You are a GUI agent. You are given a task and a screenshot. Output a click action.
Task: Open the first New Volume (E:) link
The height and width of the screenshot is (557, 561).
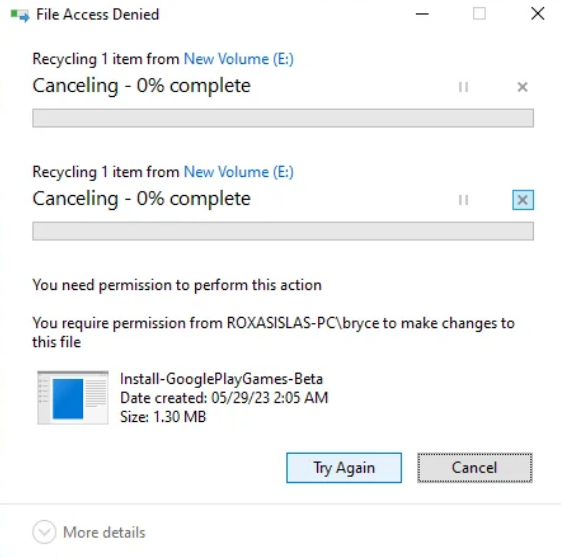[x=239, y=59]
